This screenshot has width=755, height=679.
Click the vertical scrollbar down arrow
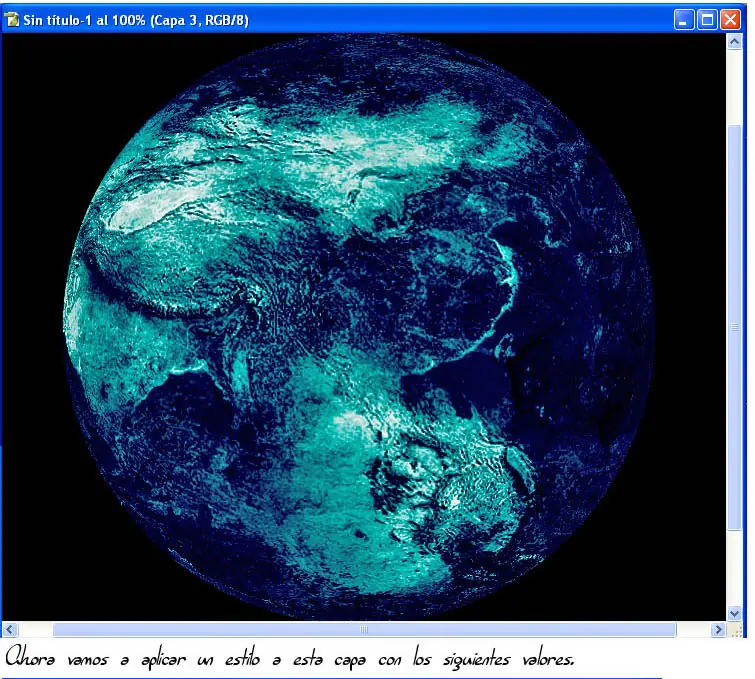coord(734,613)
